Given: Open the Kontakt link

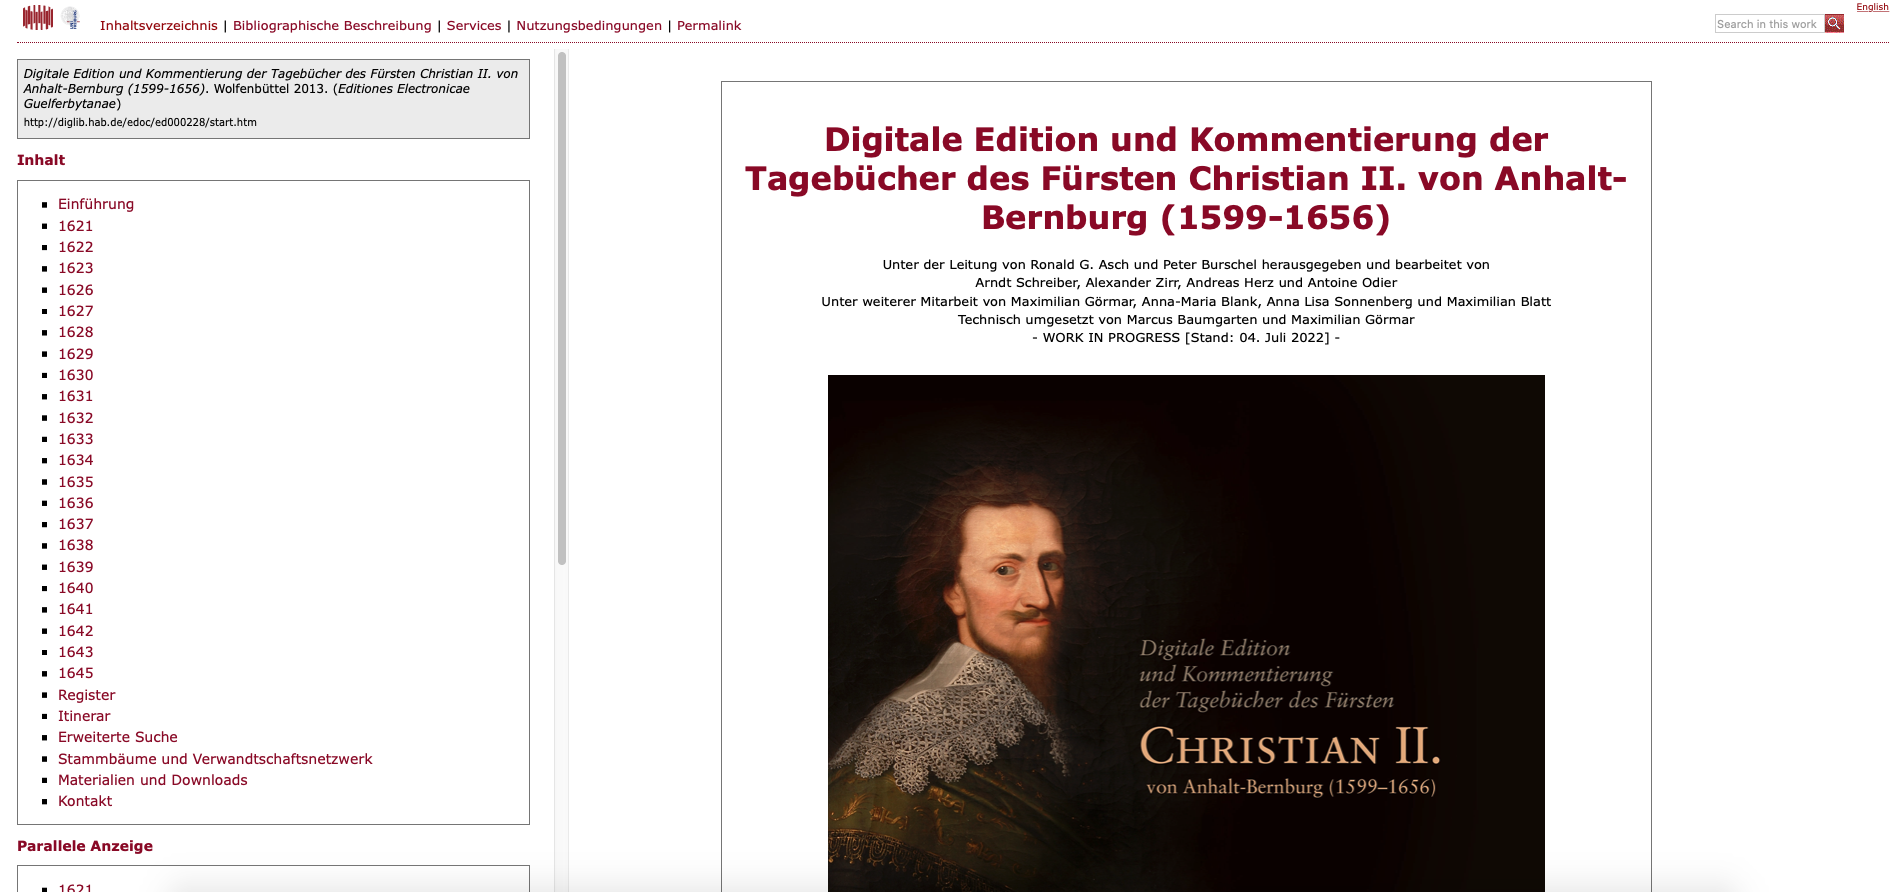Looking at the screenshot, I should (85, 801).
